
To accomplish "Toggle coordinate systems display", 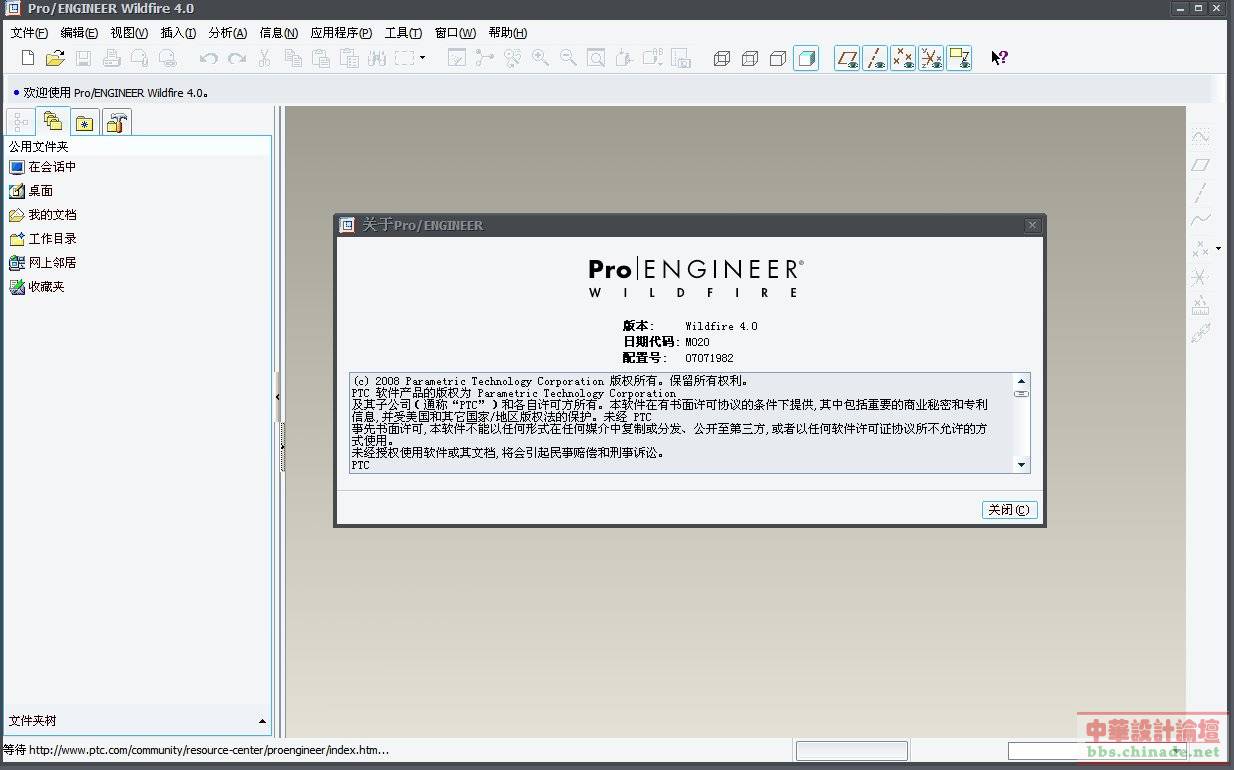I will pyautogui.click(x=931, y=58).
